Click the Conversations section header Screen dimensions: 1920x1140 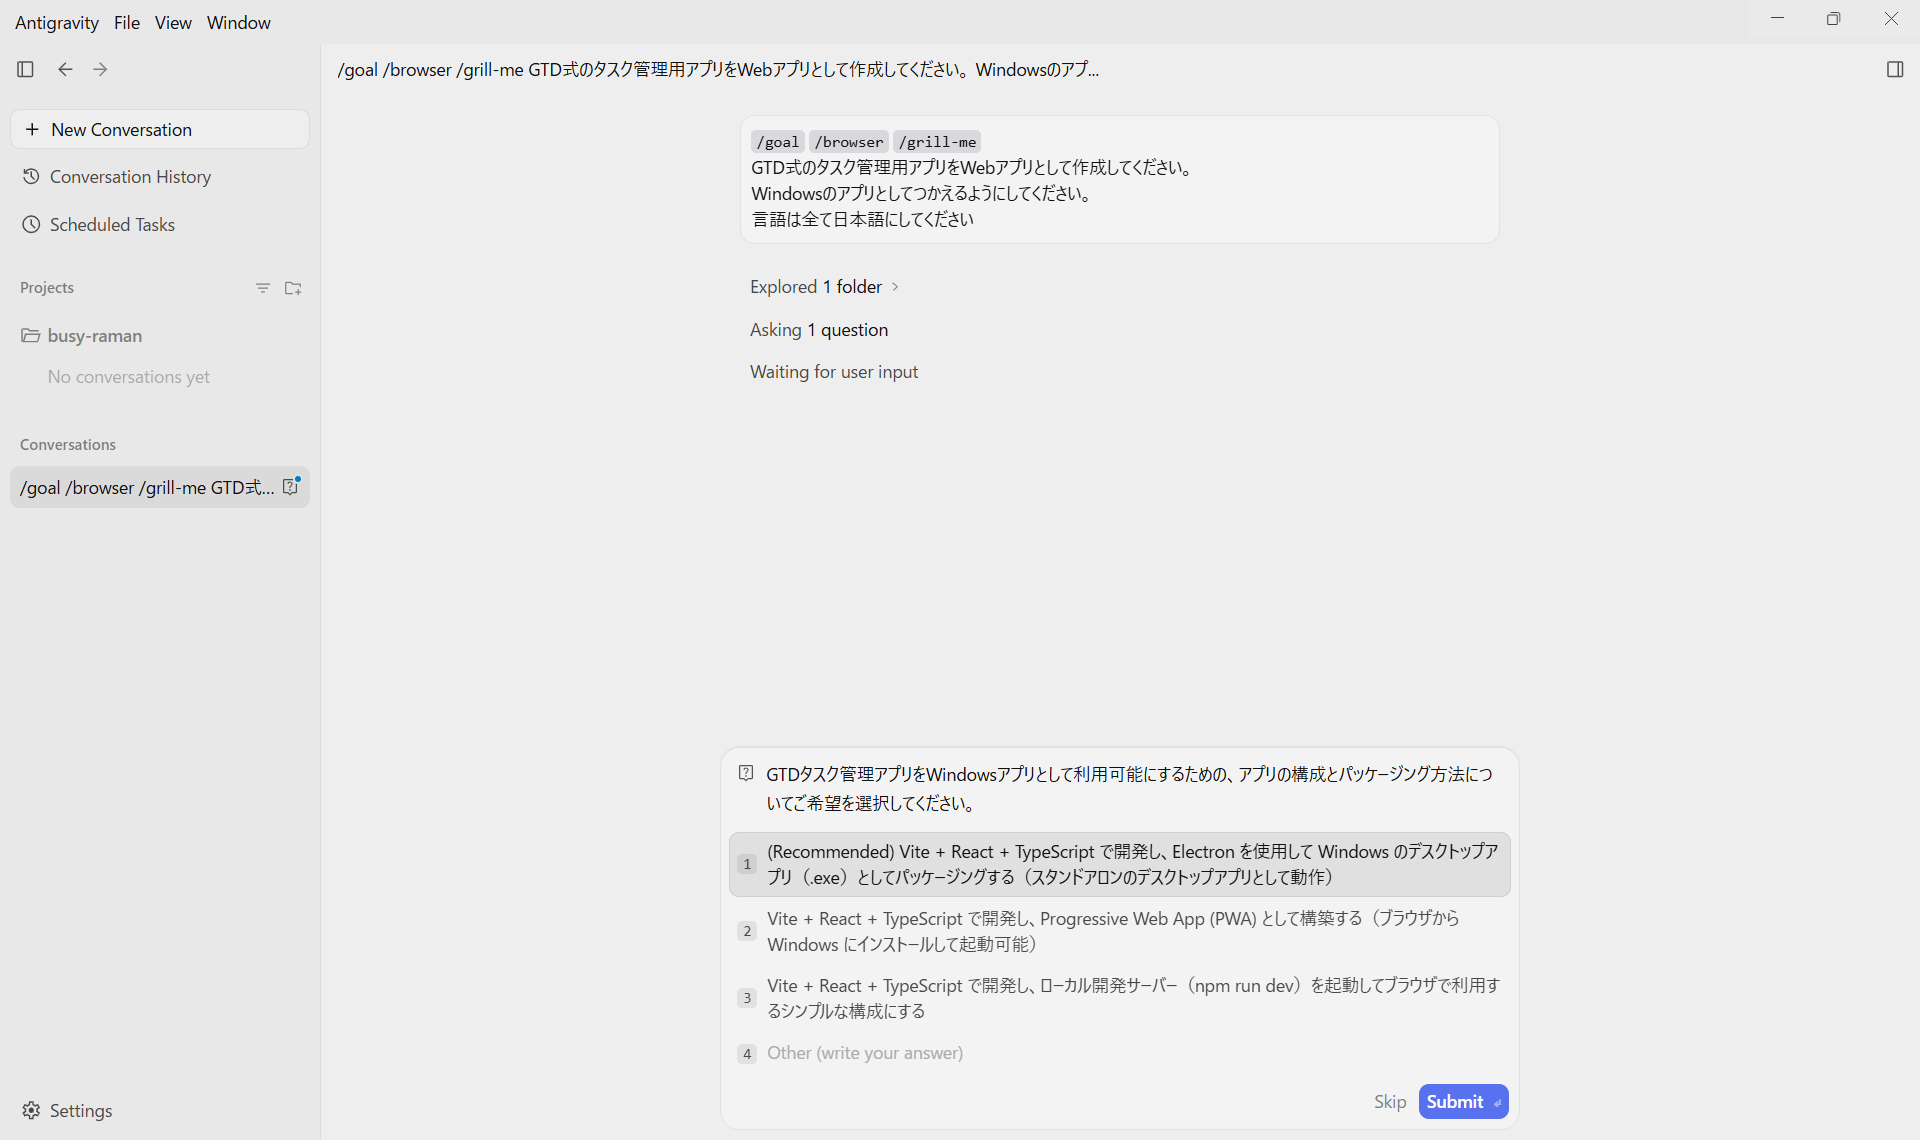pos(68,445)
